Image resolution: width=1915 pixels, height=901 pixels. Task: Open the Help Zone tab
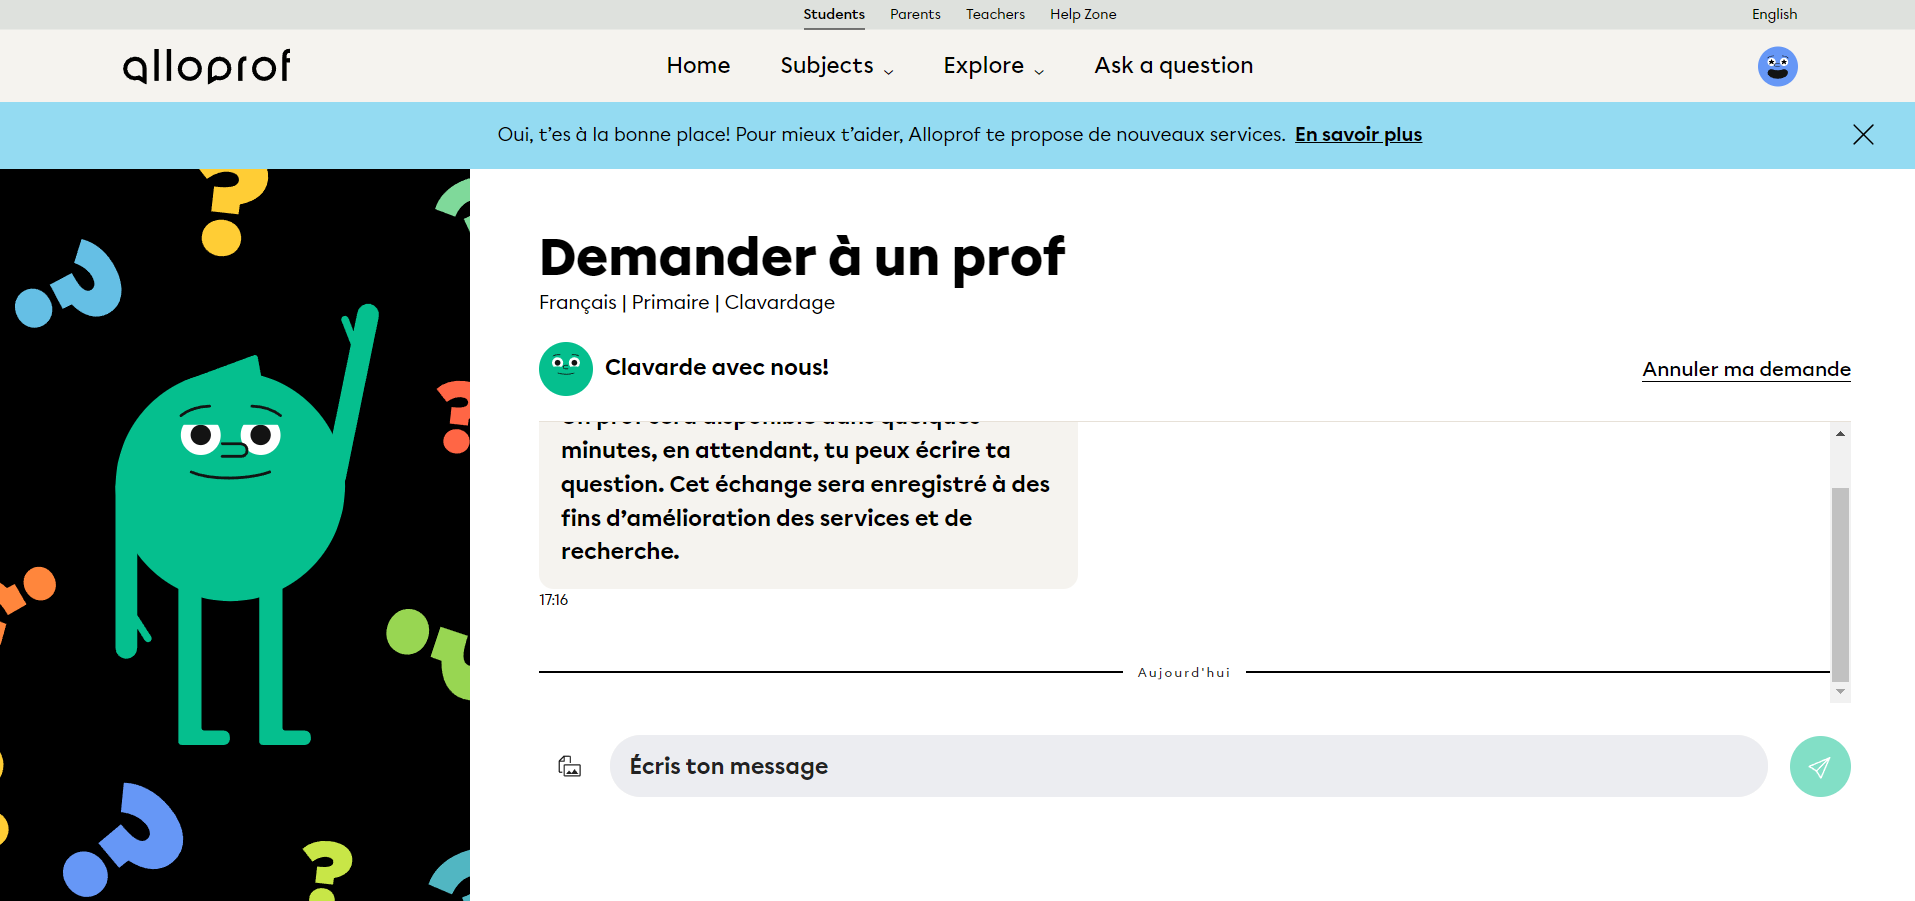pos(1083,14)
